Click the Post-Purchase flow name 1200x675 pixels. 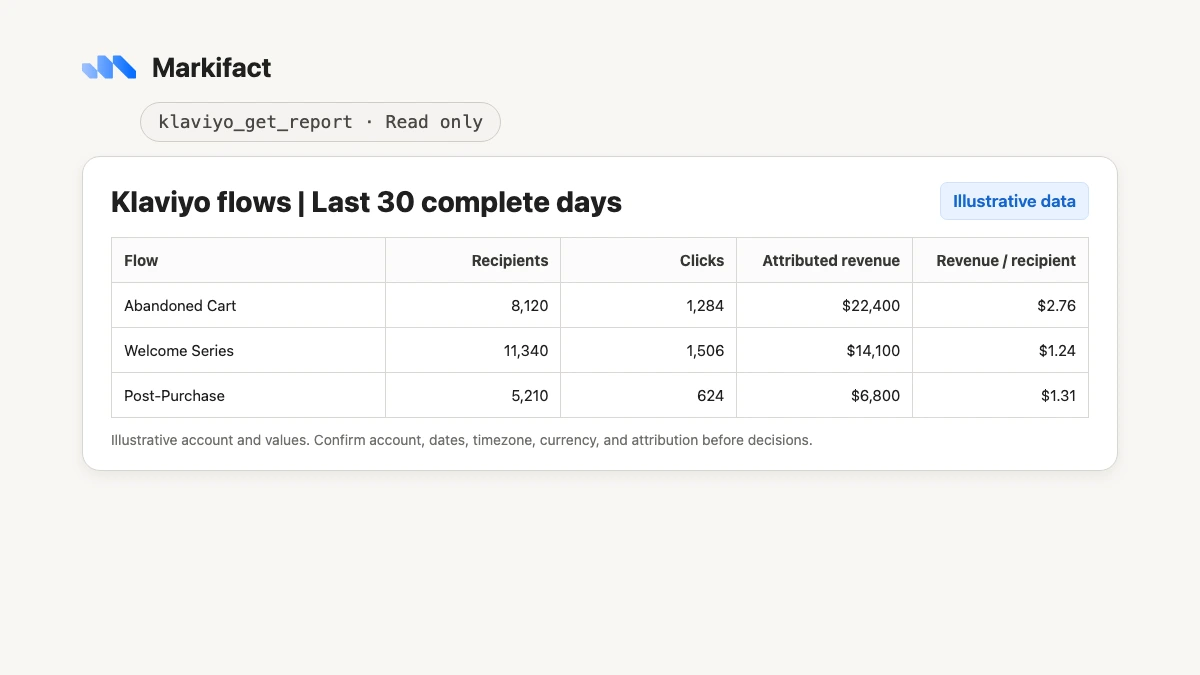[174, 396]
